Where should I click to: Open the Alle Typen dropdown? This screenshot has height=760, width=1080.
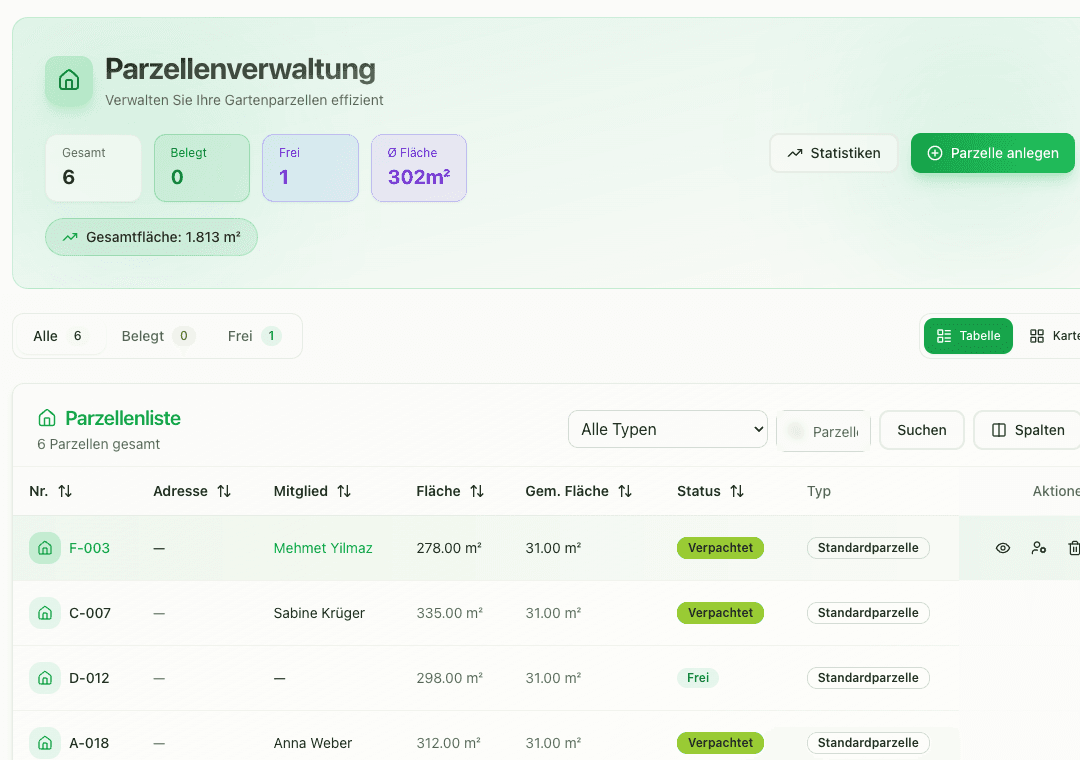pos(667,429)
